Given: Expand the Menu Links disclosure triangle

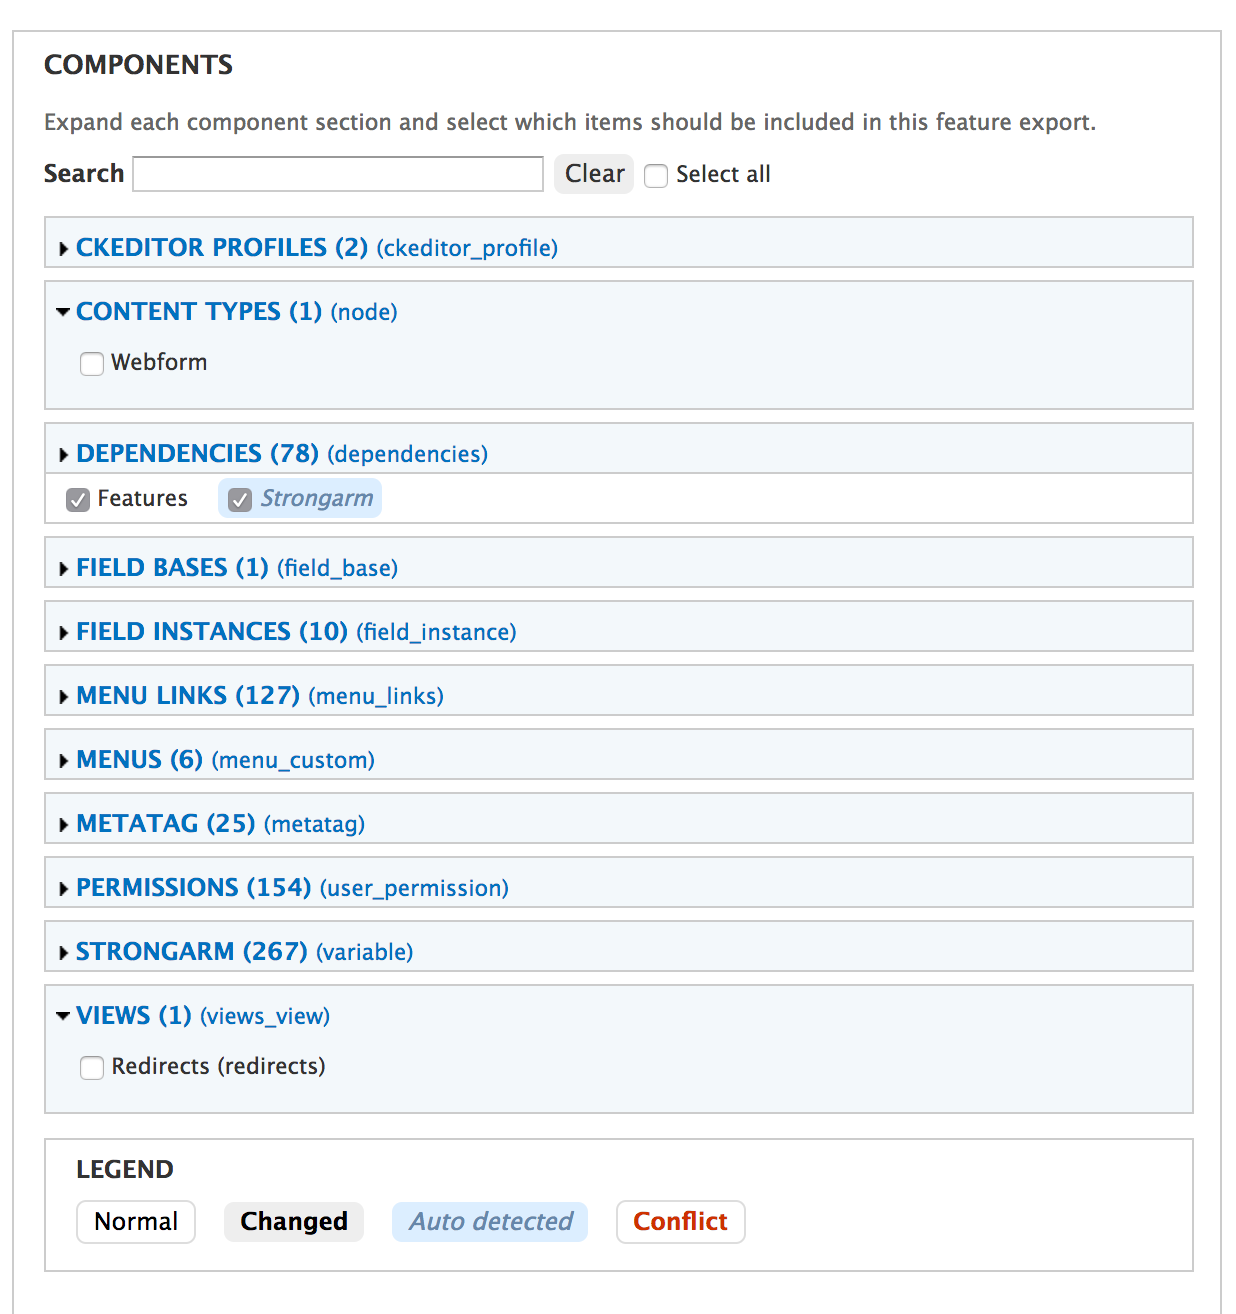Looking at the screenshot, I should [x=64, y=696].
